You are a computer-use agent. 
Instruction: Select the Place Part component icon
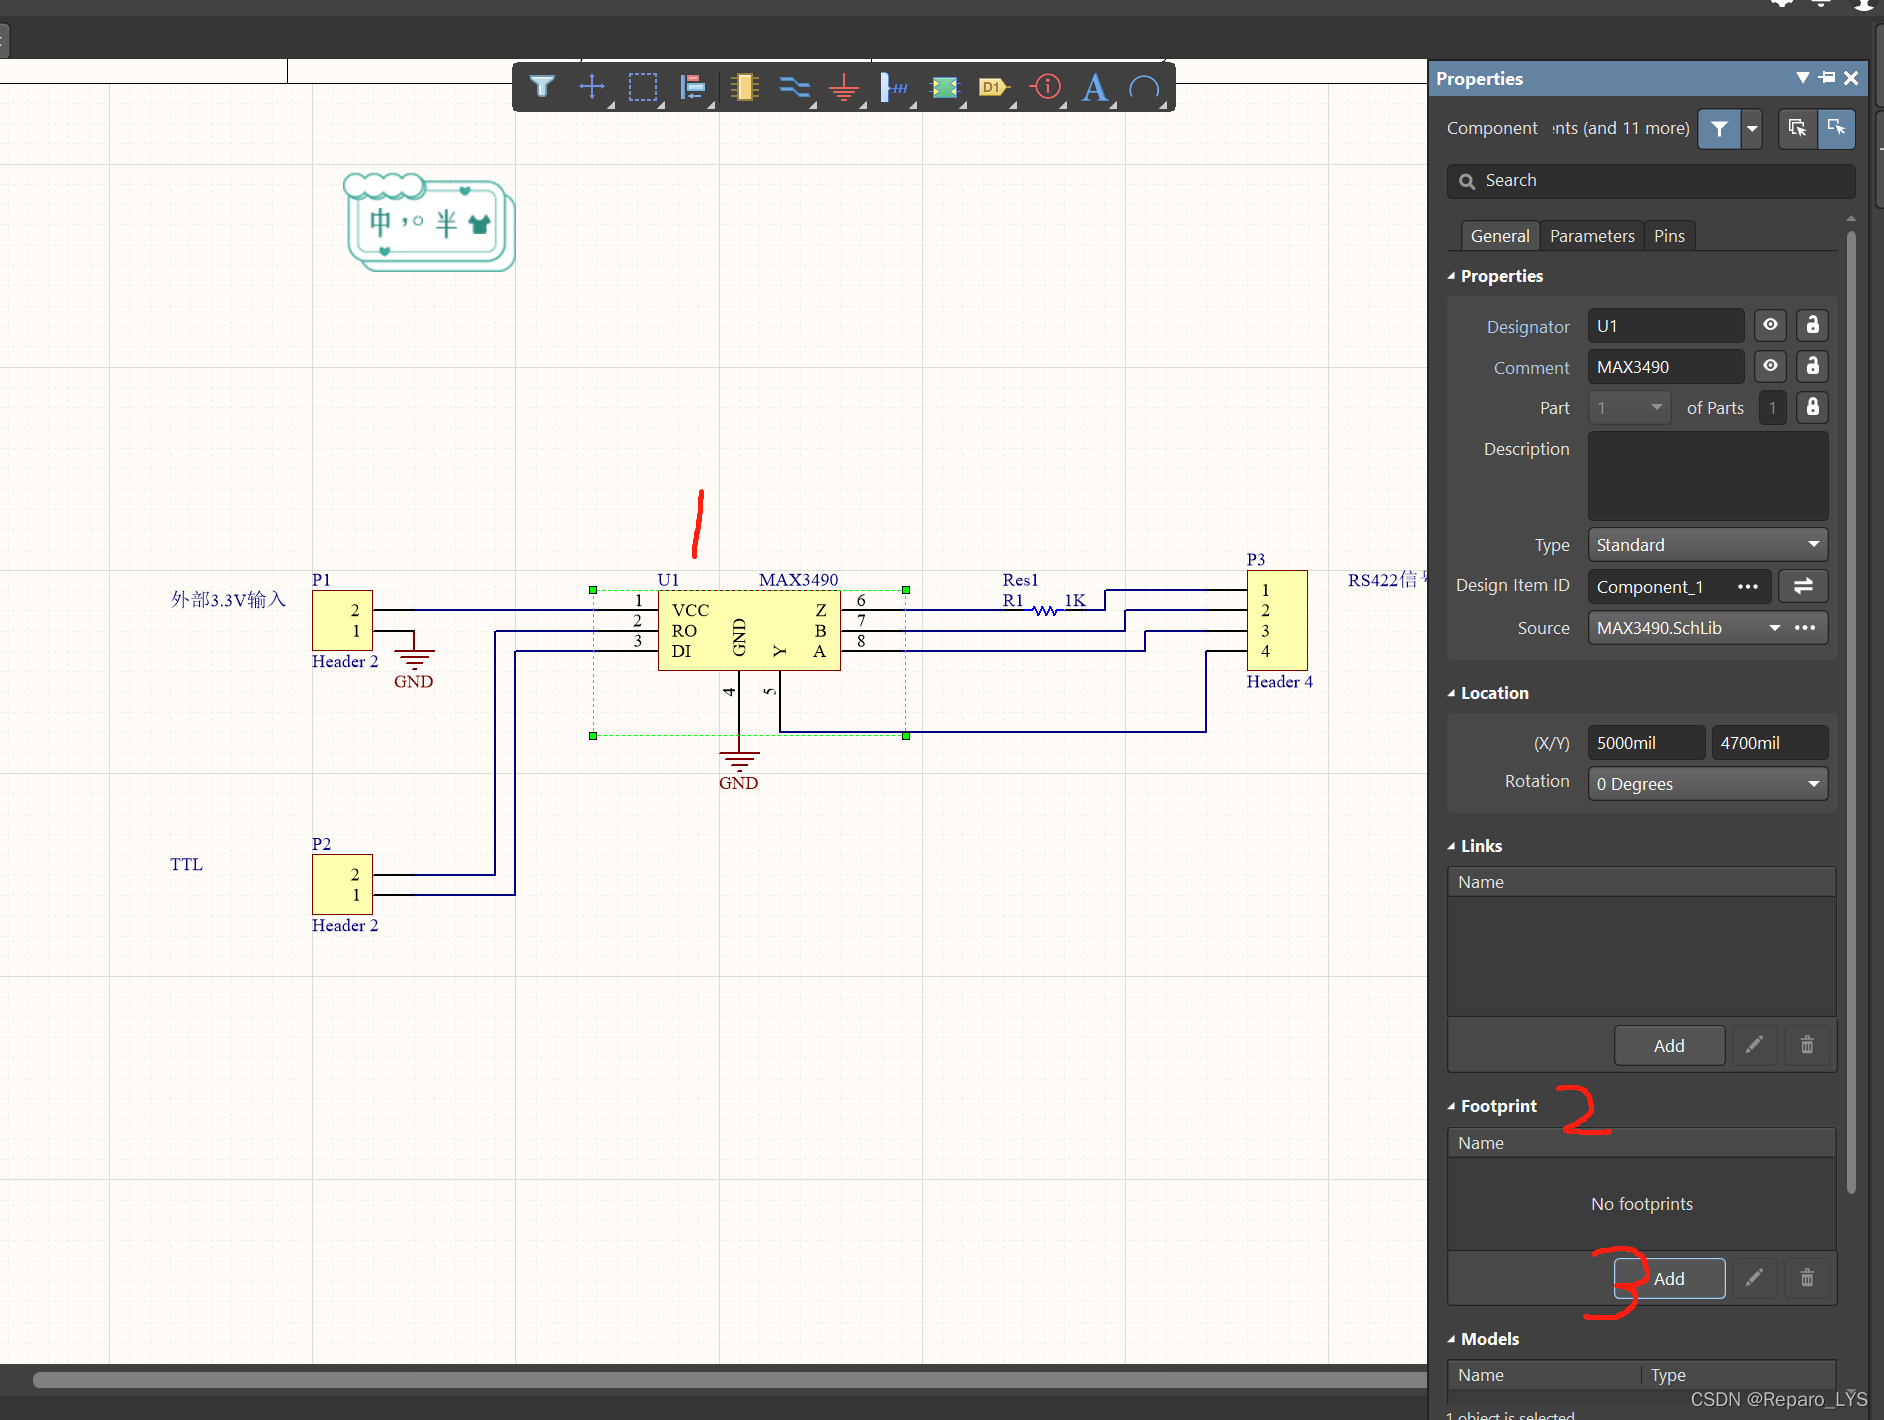[744, 87]
